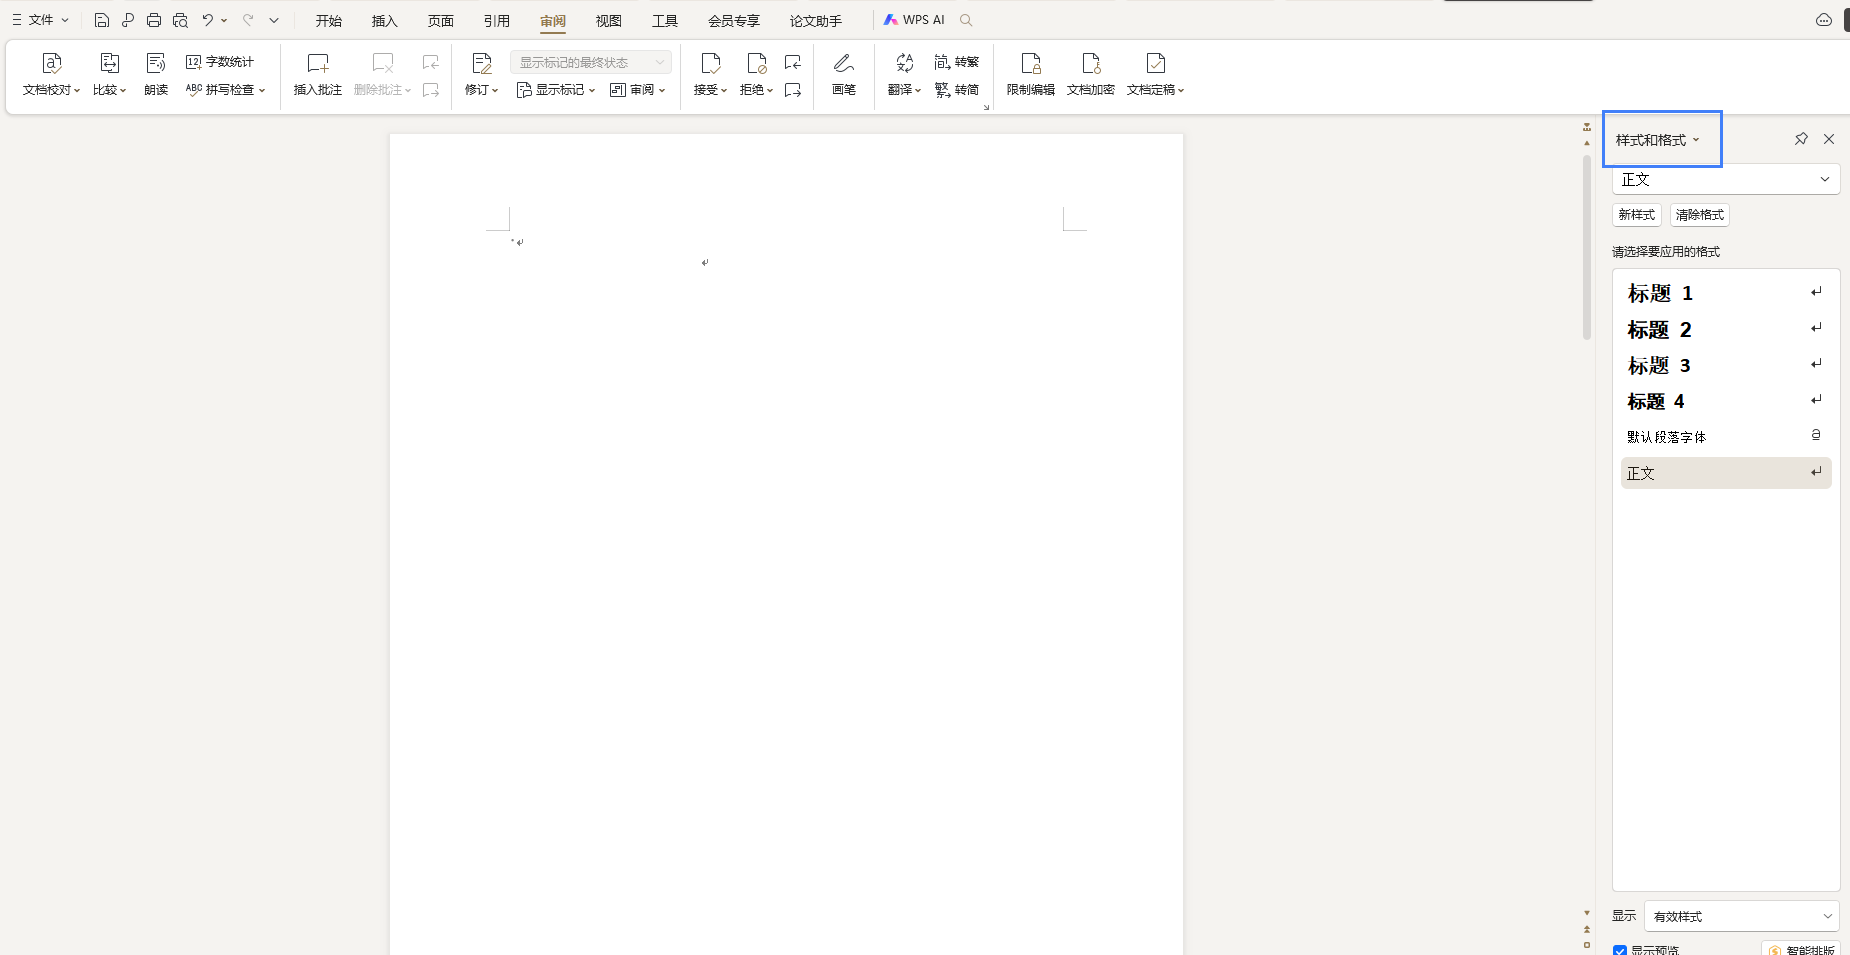1850x955 pixels.
Task: Click the 清除格式 button
Action: pyautogui.click(x=1700, y=215)
